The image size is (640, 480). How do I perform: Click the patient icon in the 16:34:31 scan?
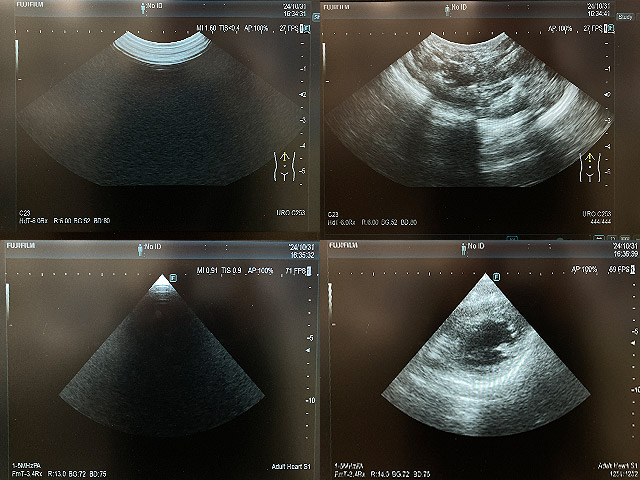click(x=143, y=8)
